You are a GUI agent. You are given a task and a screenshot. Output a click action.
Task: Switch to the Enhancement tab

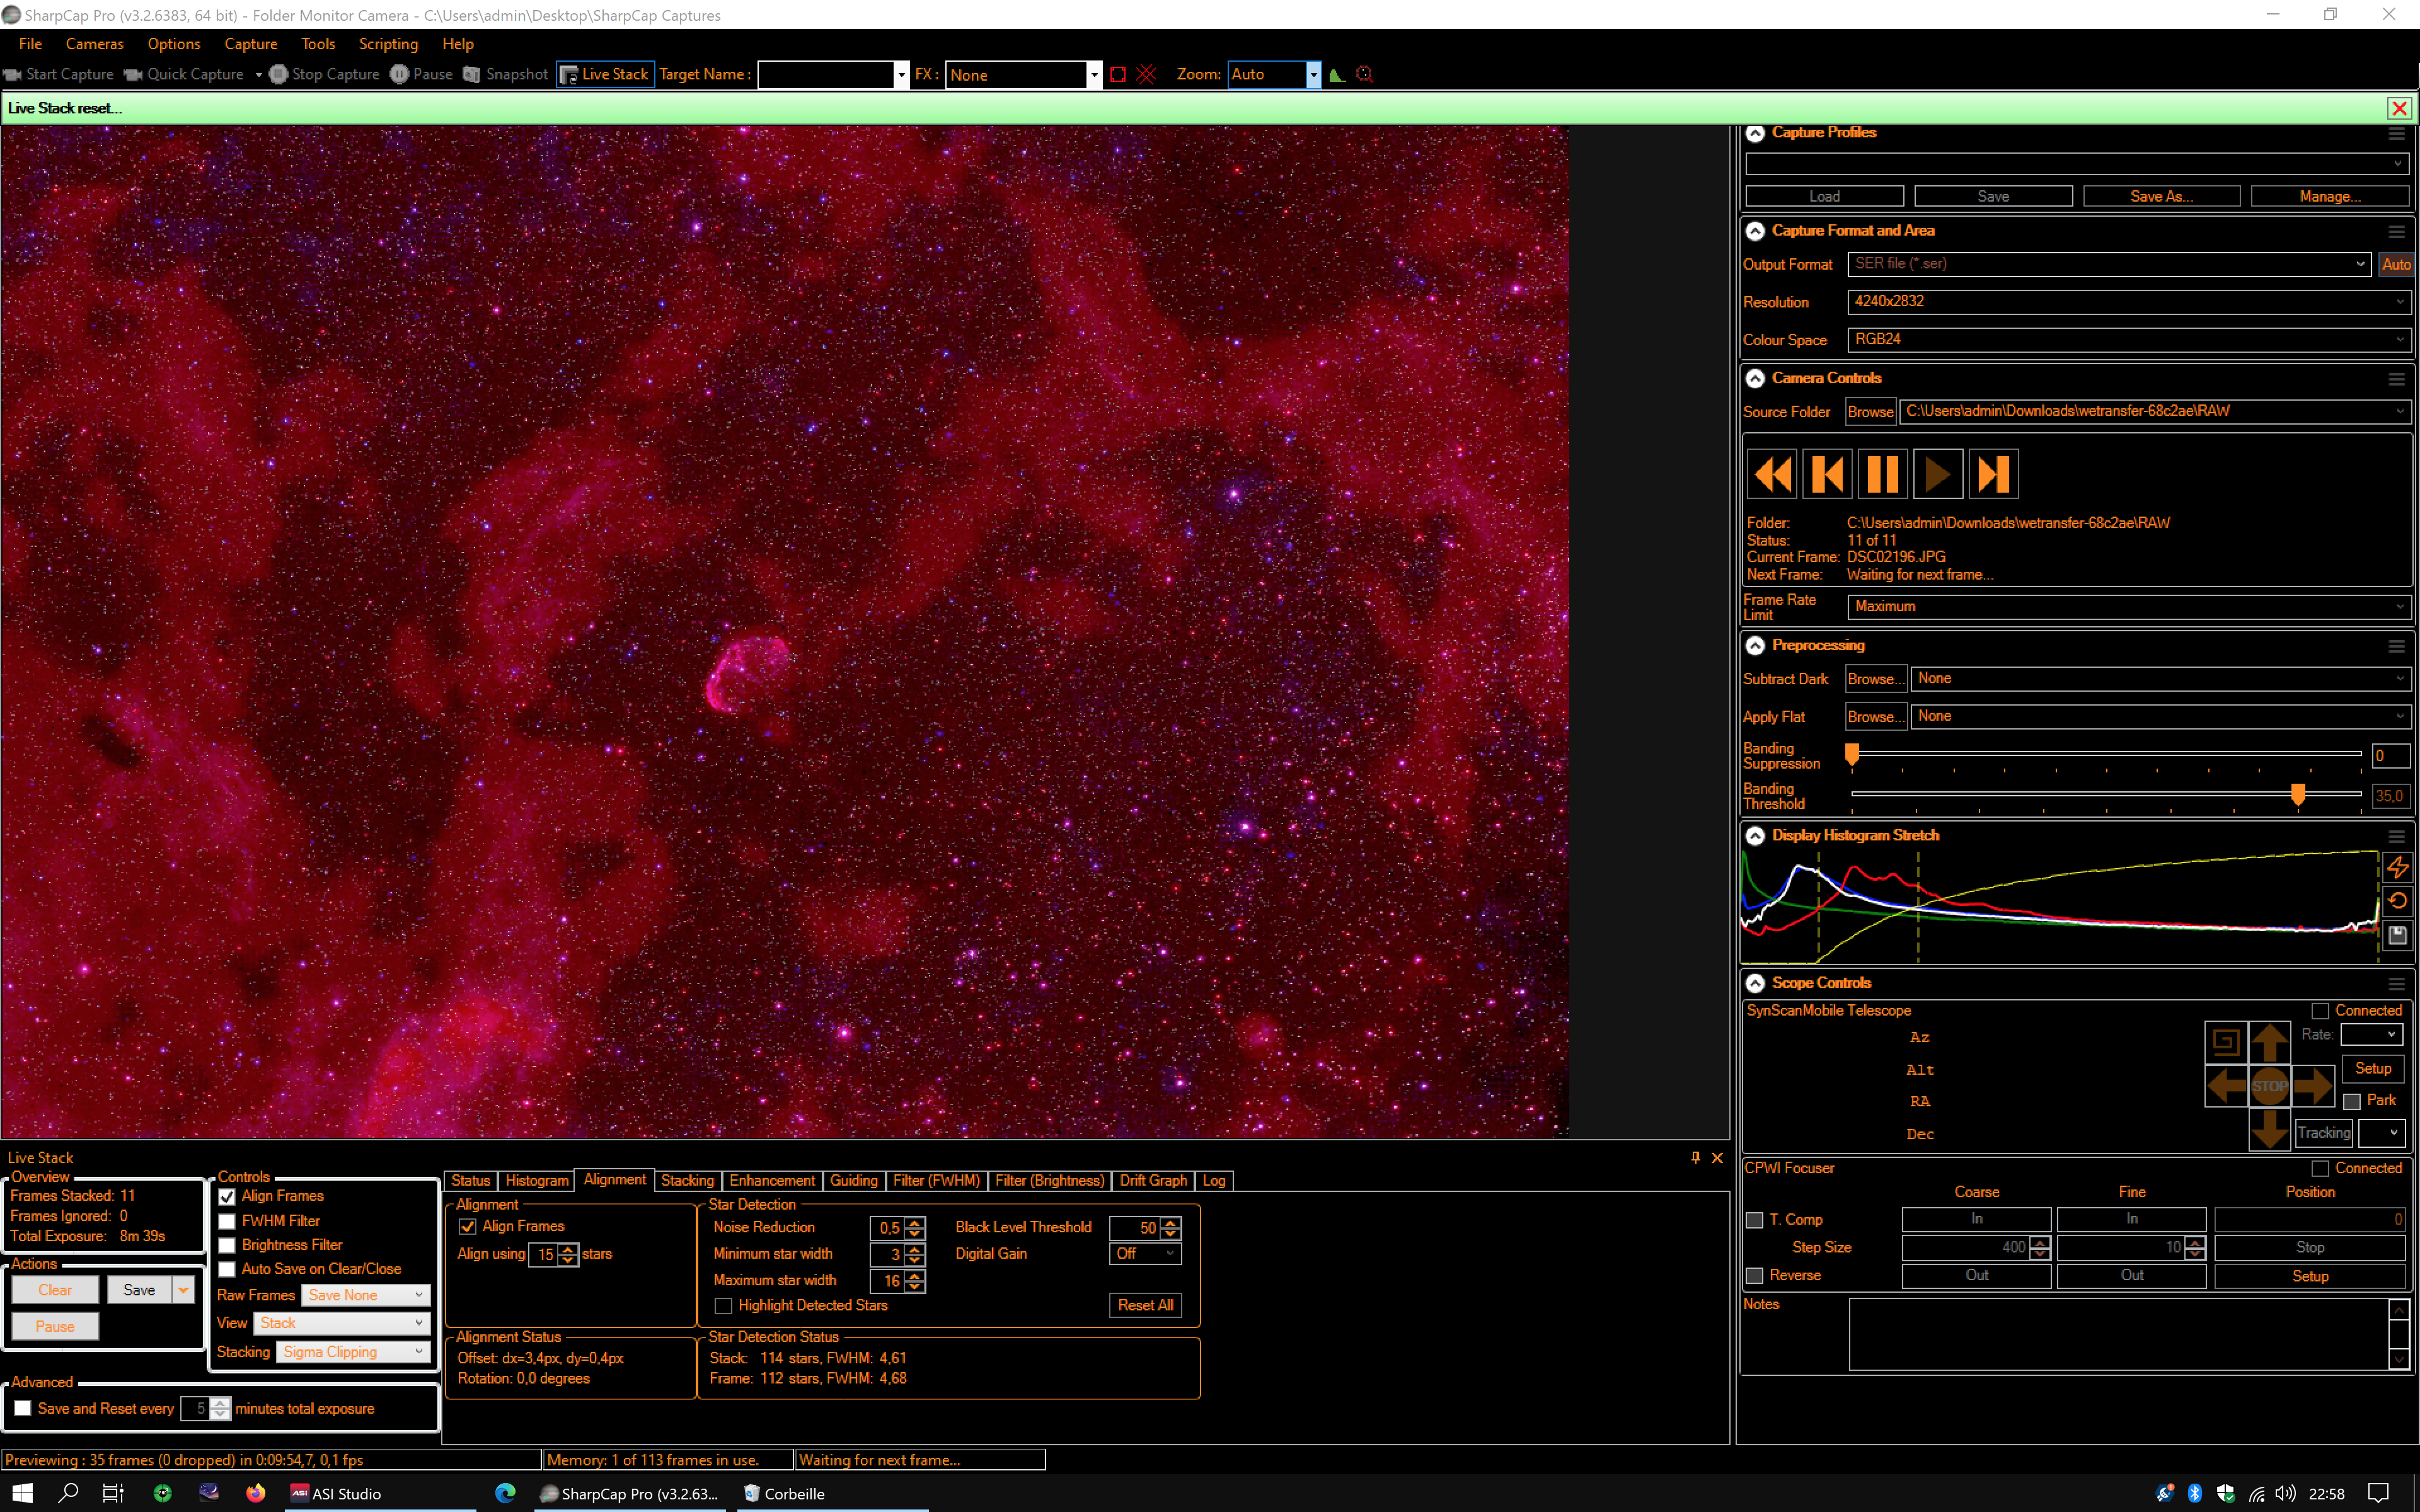(771, 1181)
